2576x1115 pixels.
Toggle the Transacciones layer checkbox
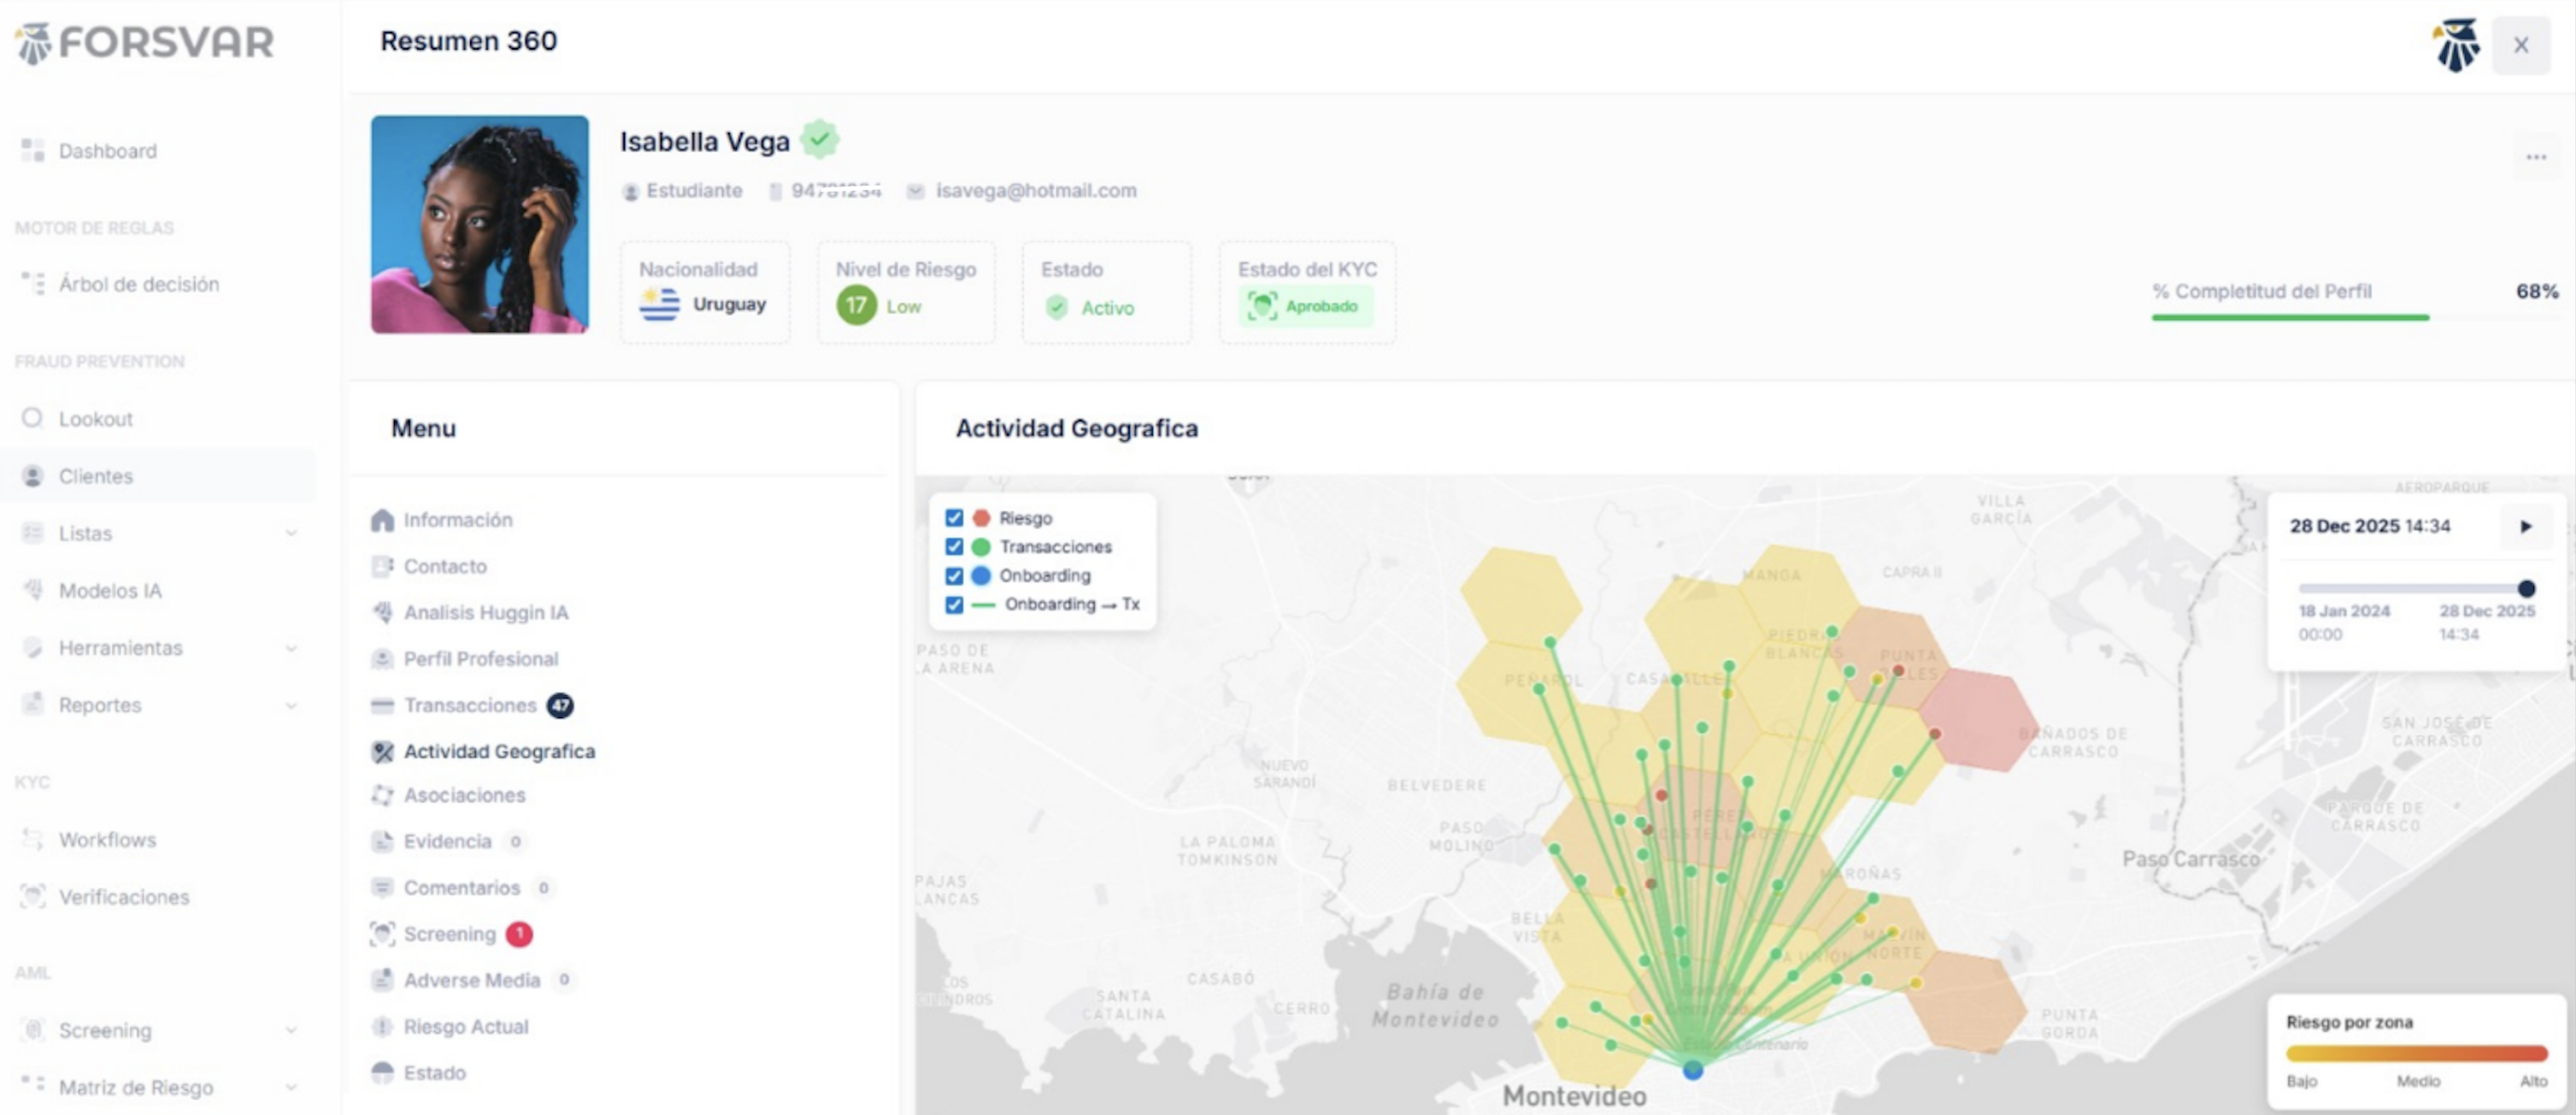coord(953,547)
